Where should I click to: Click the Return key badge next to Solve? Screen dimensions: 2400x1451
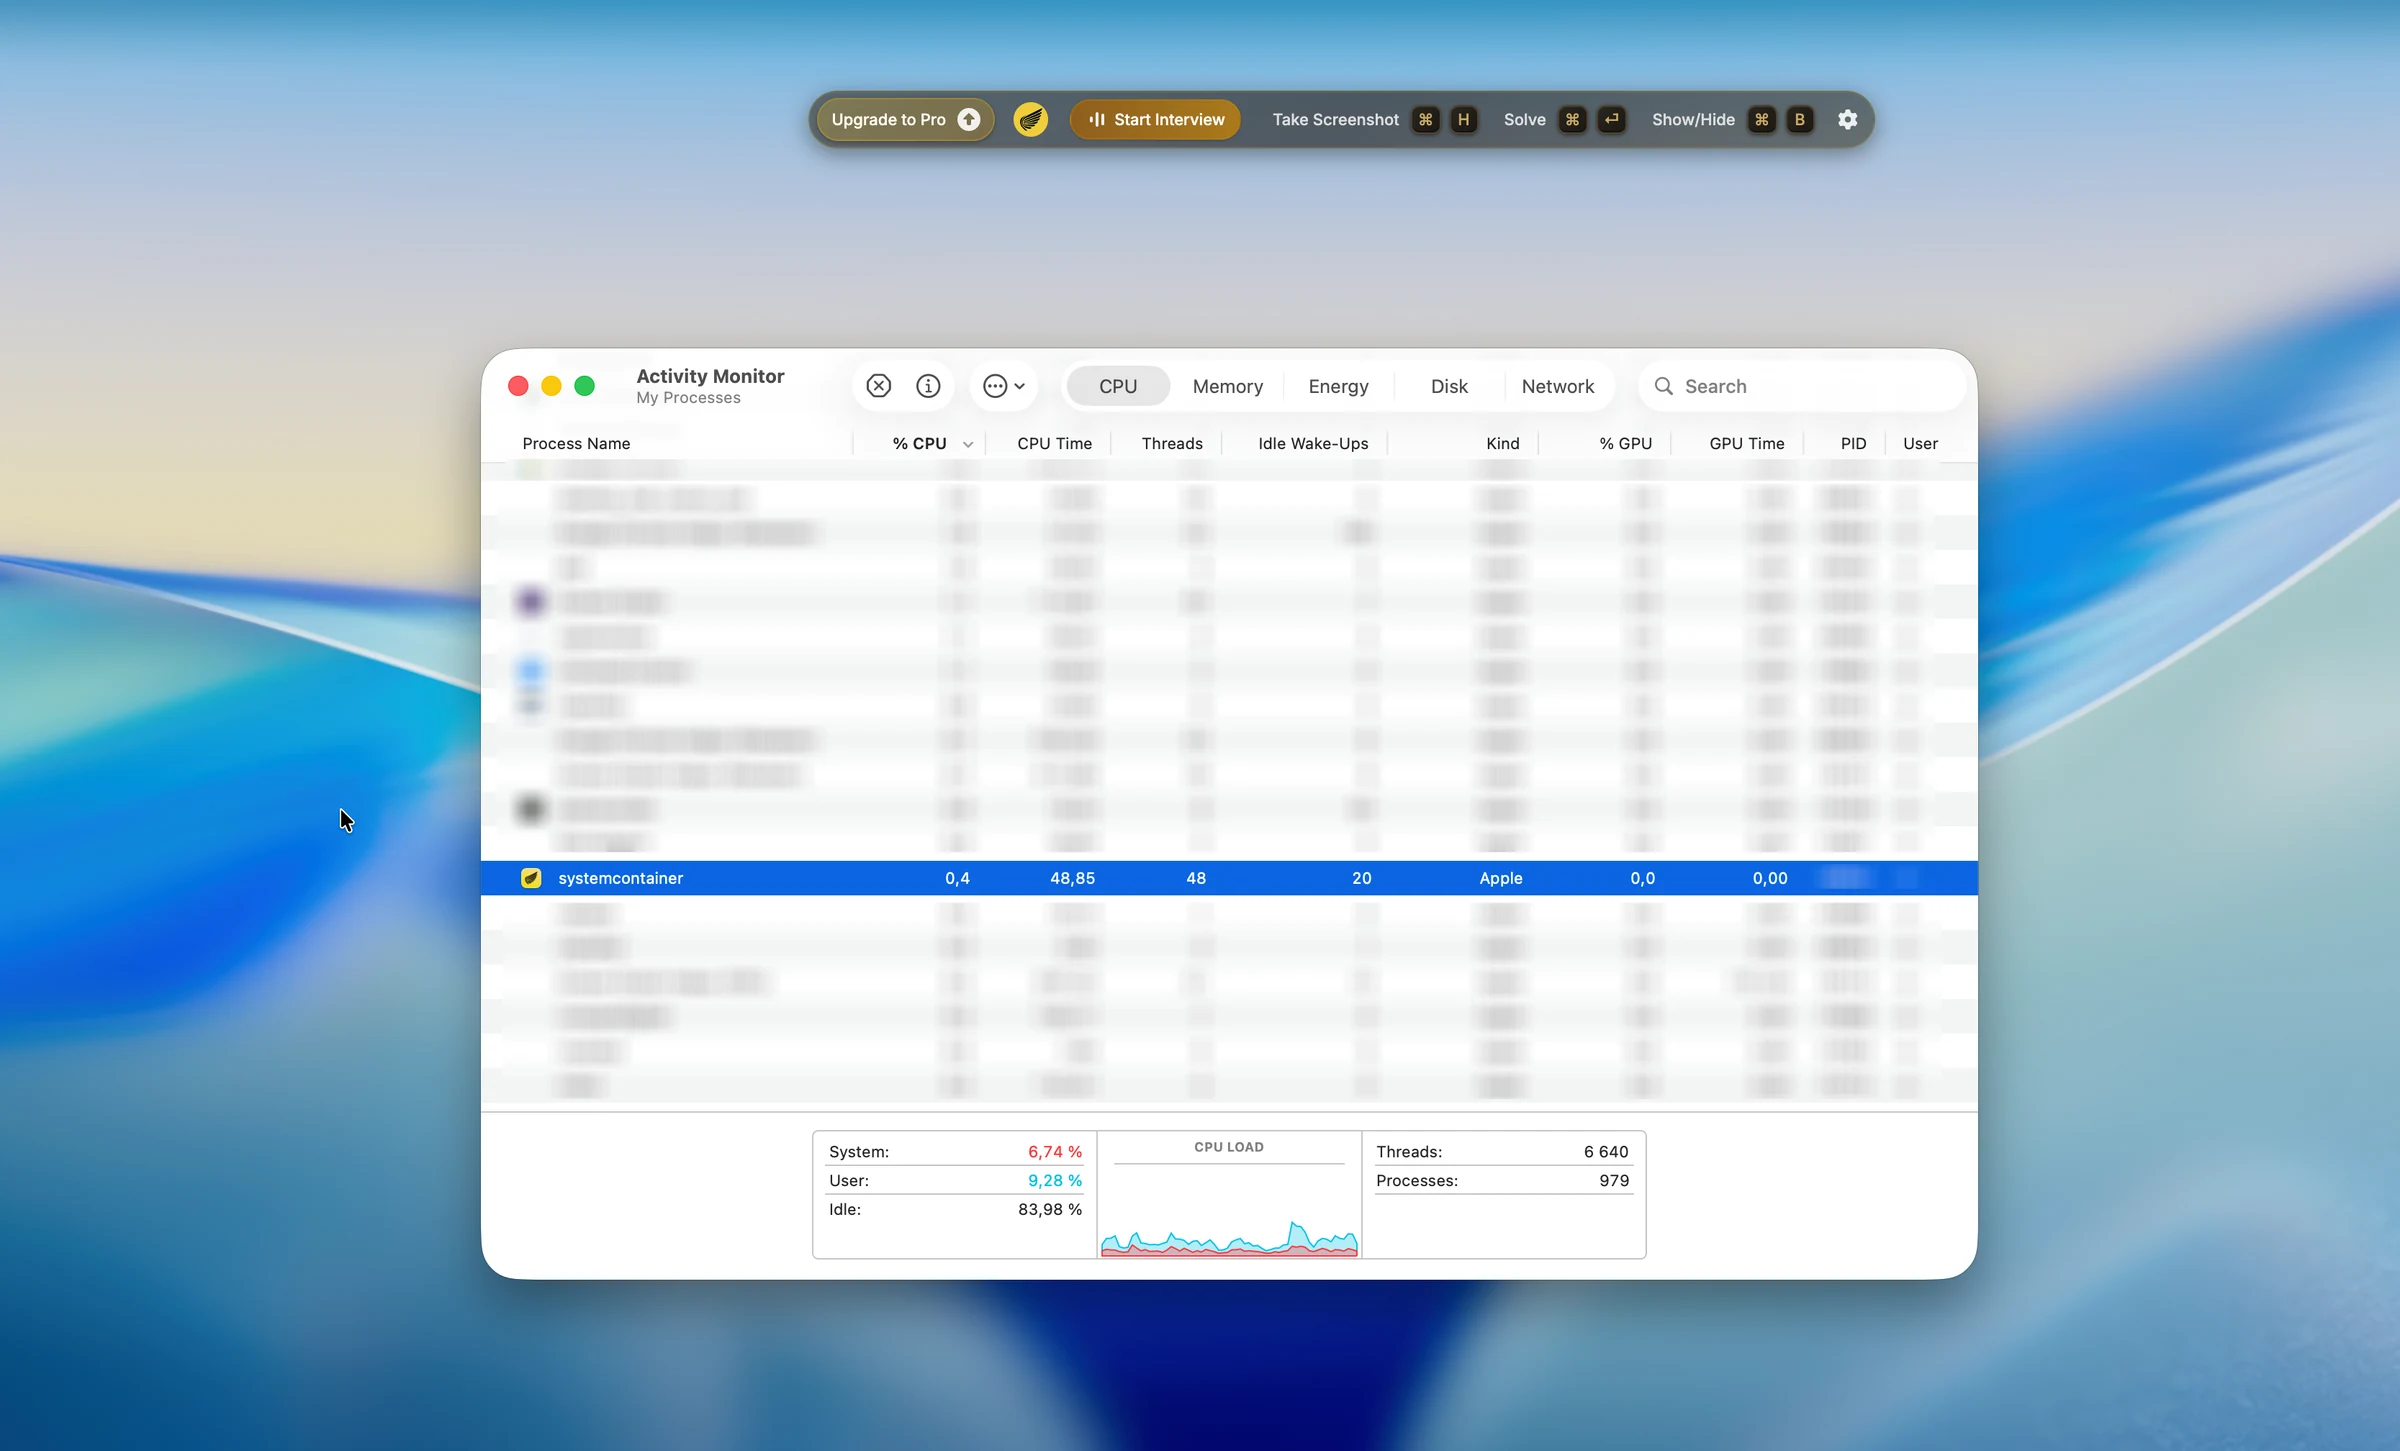(1611, 120)
